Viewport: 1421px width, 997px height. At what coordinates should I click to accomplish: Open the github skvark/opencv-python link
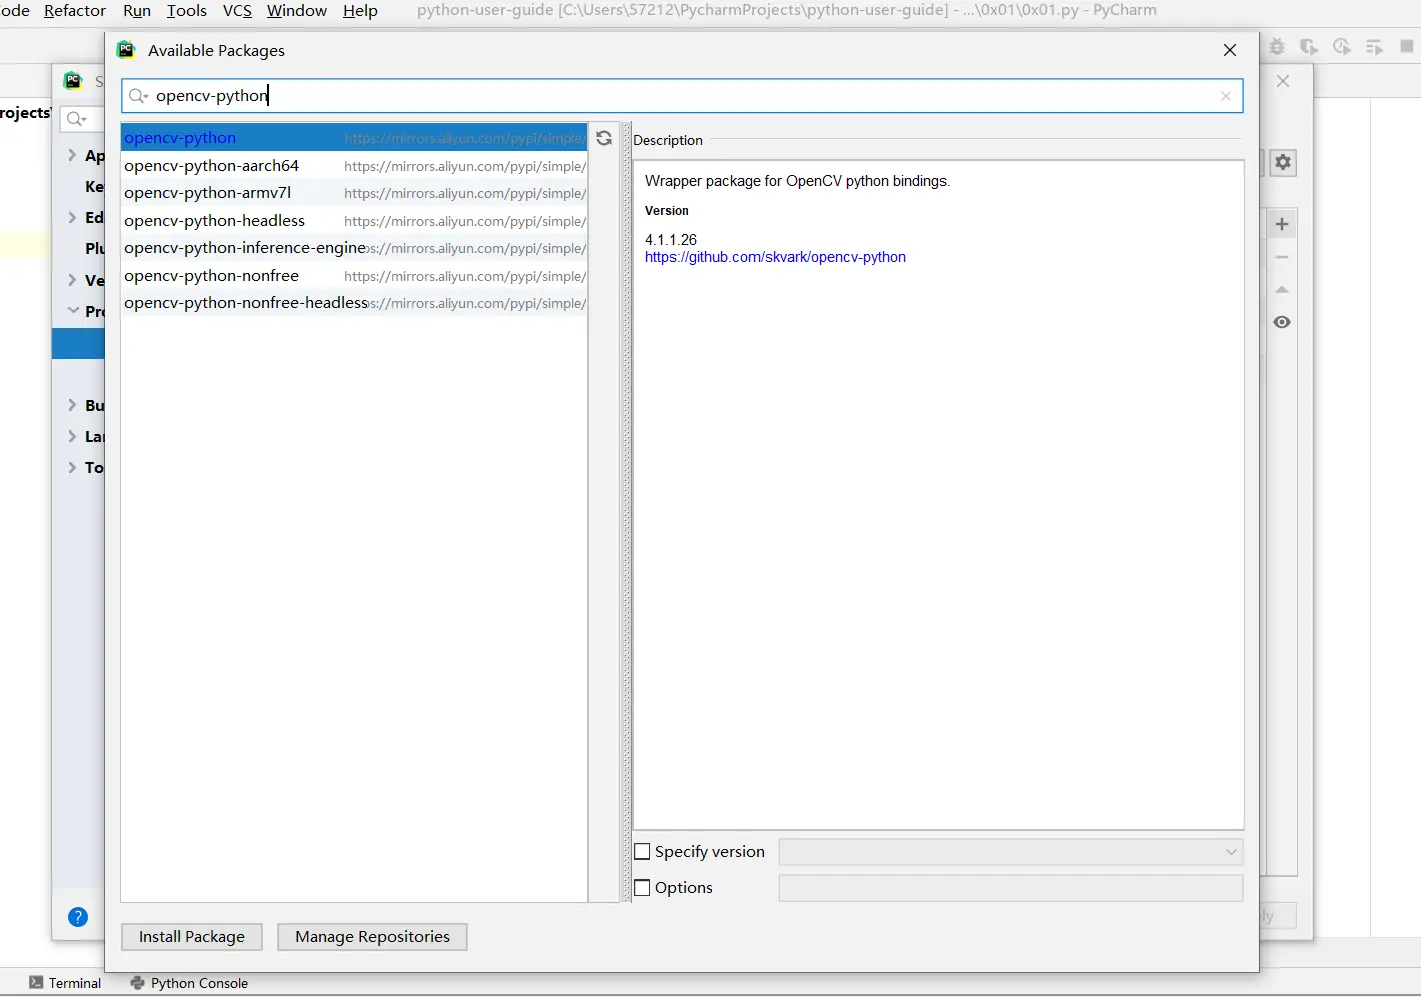click(x=775, y=257)
